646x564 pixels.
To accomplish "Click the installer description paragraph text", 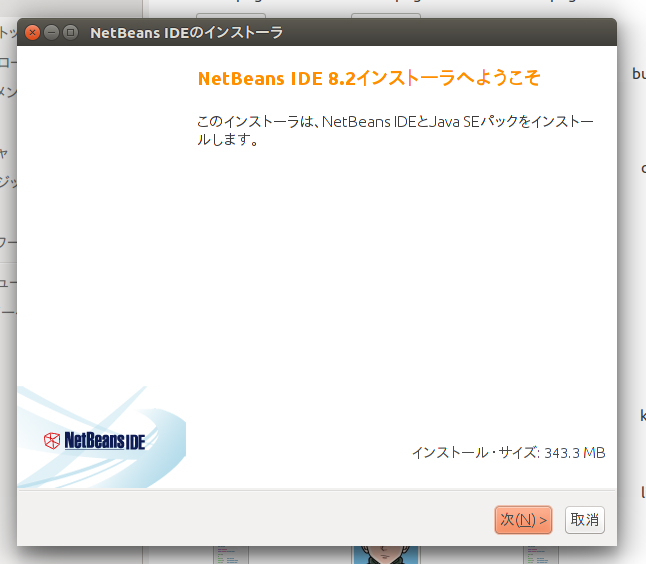I will [395, 131].
